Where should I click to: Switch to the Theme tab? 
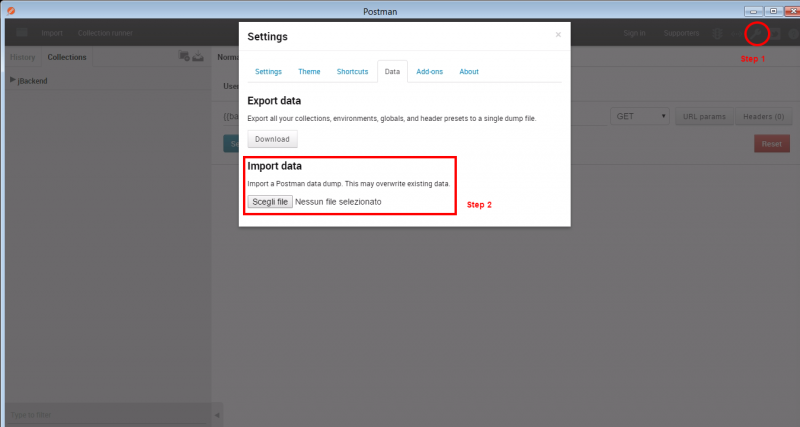(309, 71)
